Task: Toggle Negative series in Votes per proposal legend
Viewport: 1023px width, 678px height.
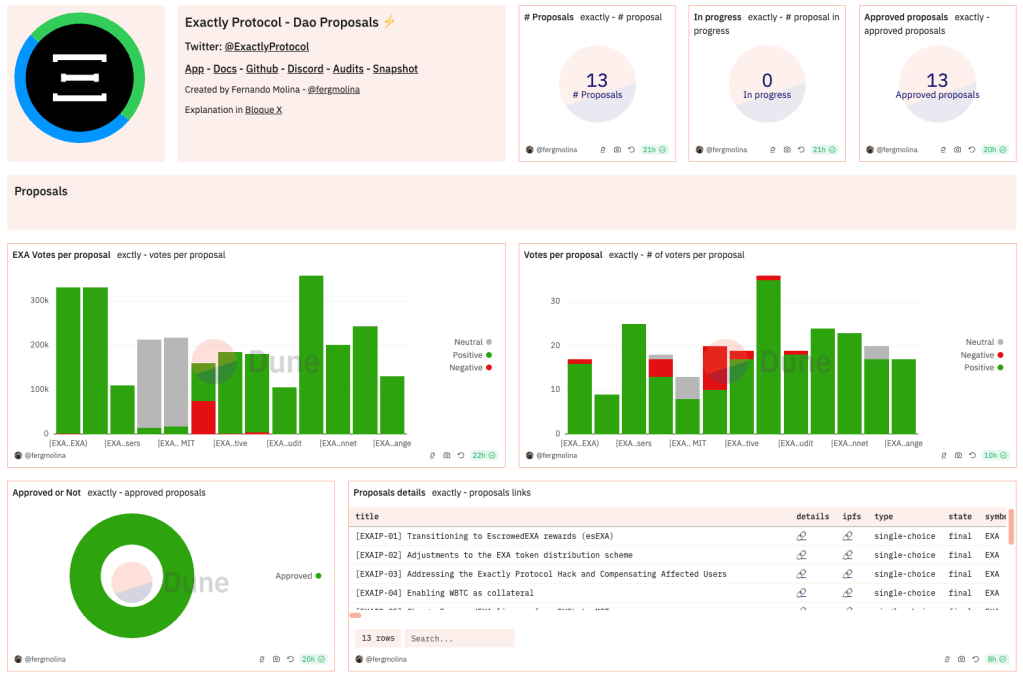Action: click(x=983, y=355)
